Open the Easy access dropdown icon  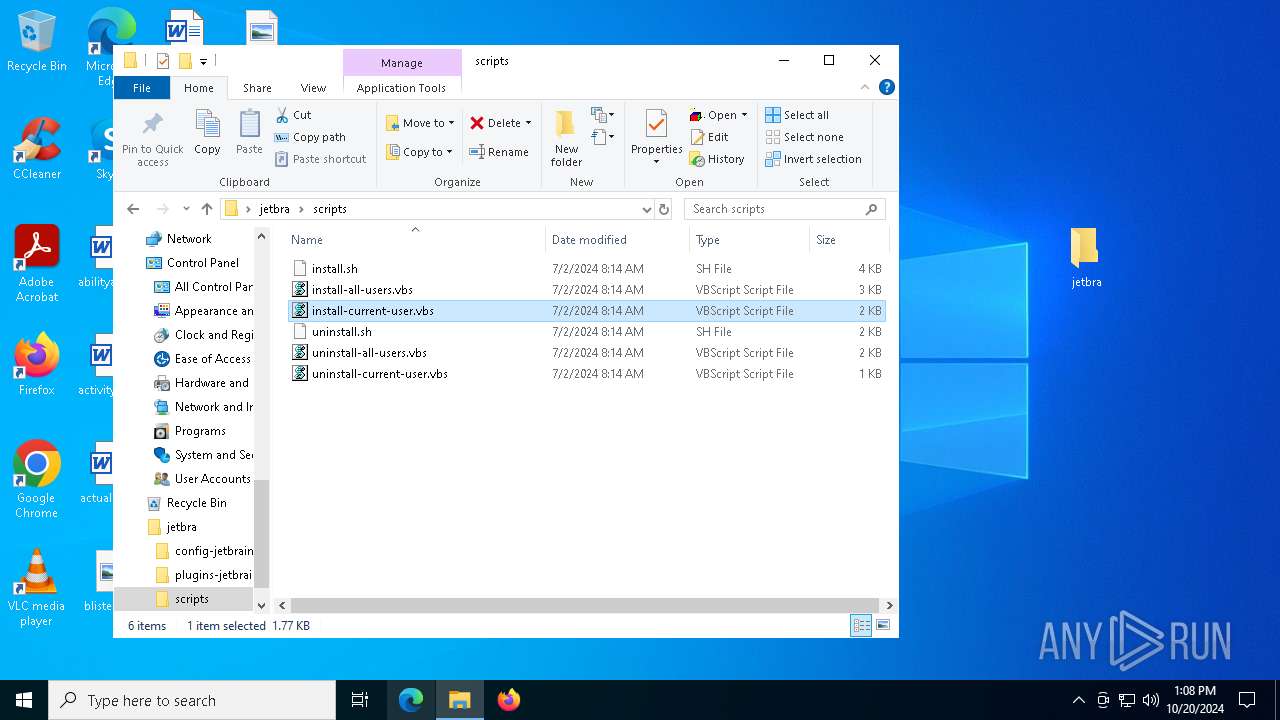pyautogui.click(x=602, y=137)
